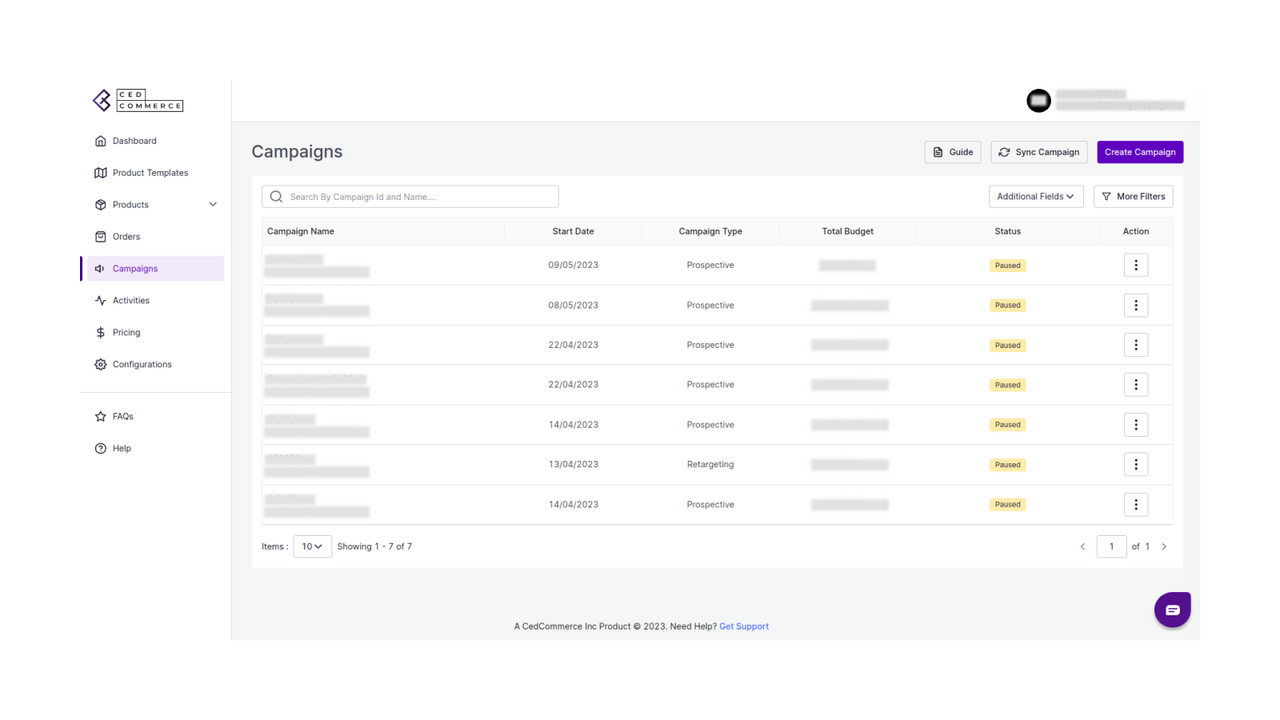Click the Create Campaign button
The height and width of the screenshot is (720, 1280).
click(1140, 152)
